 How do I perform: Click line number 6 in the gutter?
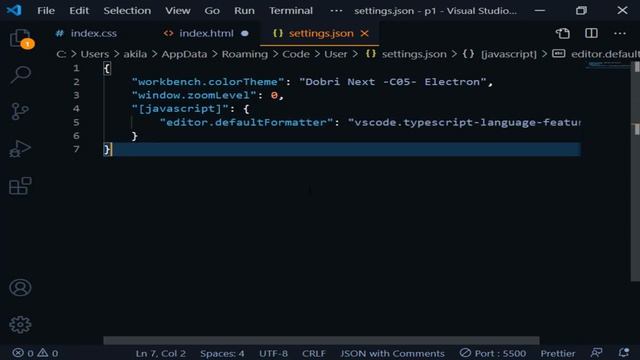pos(76,136)
